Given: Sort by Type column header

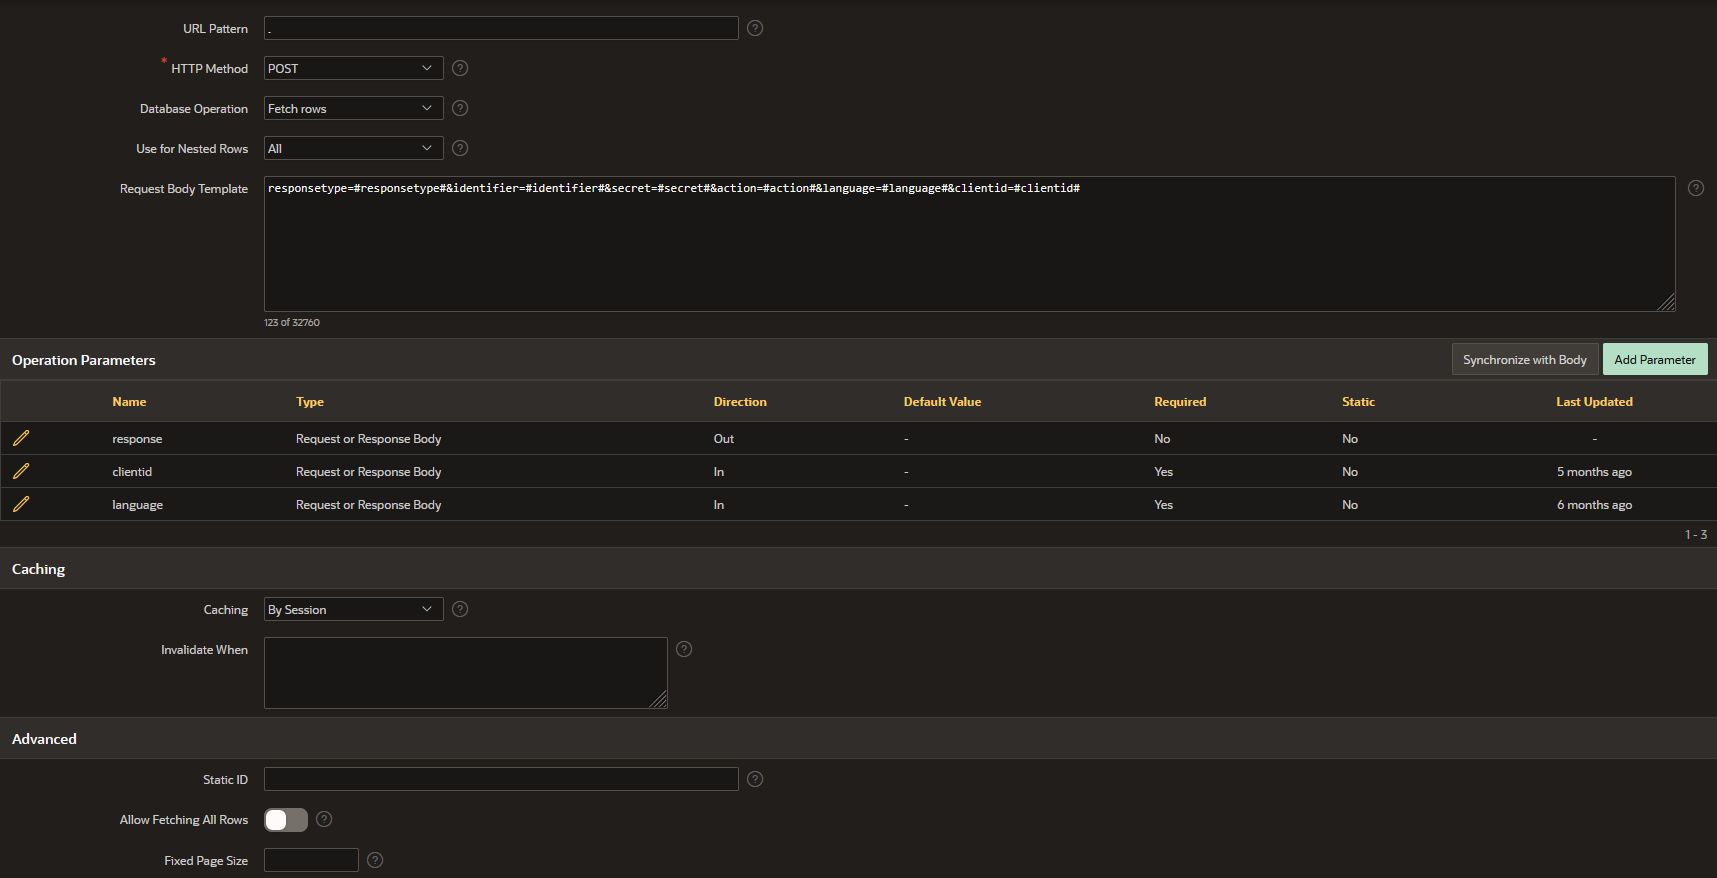Looking at the screenshot, I should (310, 402).
